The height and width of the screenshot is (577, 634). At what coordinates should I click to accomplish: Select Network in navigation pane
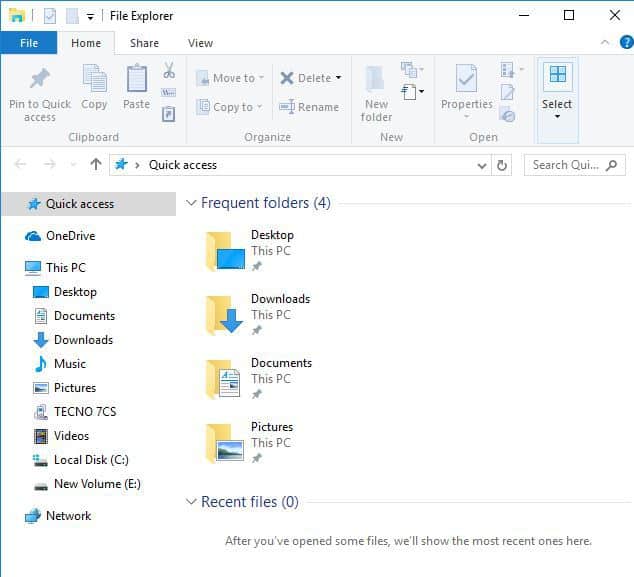58,516
